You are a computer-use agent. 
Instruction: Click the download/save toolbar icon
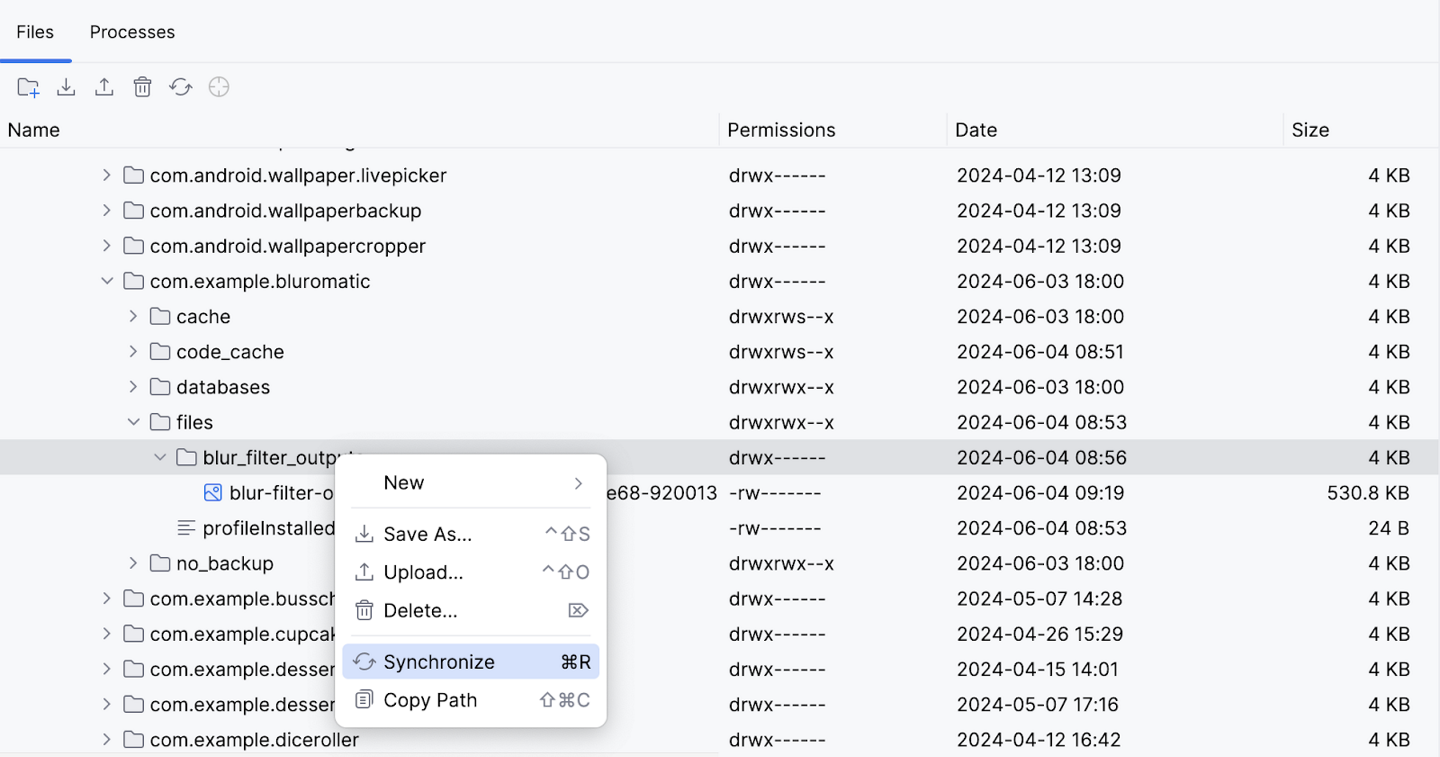[66, 87]
